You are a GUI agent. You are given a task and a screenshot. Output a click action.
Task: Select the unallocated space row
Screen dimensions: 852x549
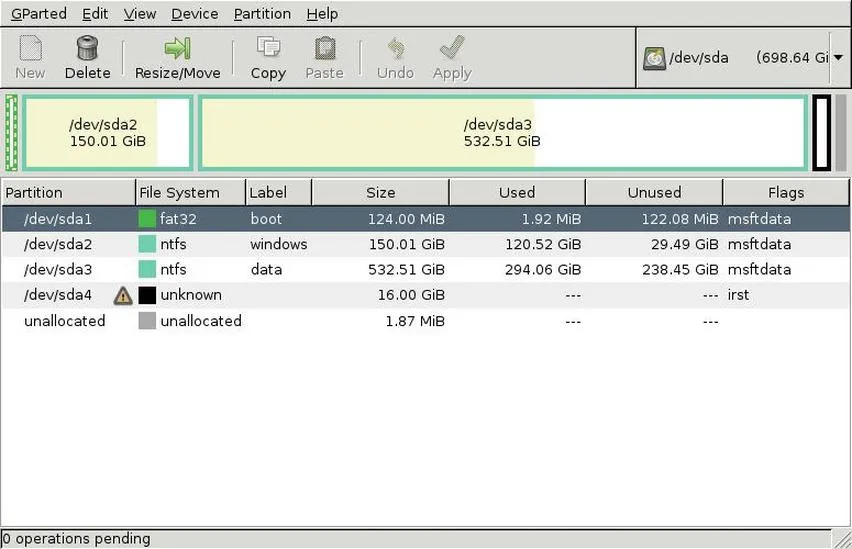[425, 321]
